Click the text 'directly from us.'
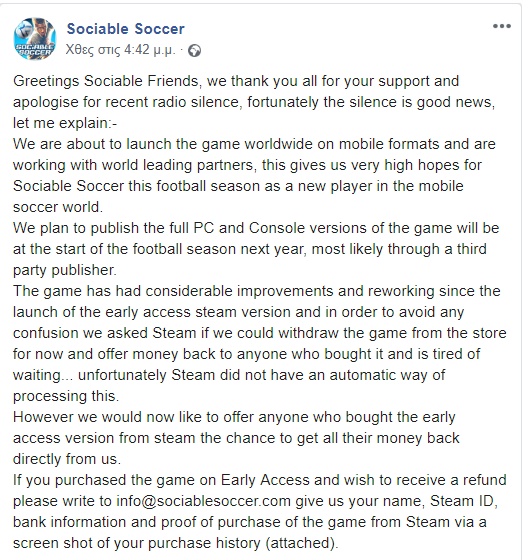The height and width of the screenshot is (560, 522). (67, 459)
